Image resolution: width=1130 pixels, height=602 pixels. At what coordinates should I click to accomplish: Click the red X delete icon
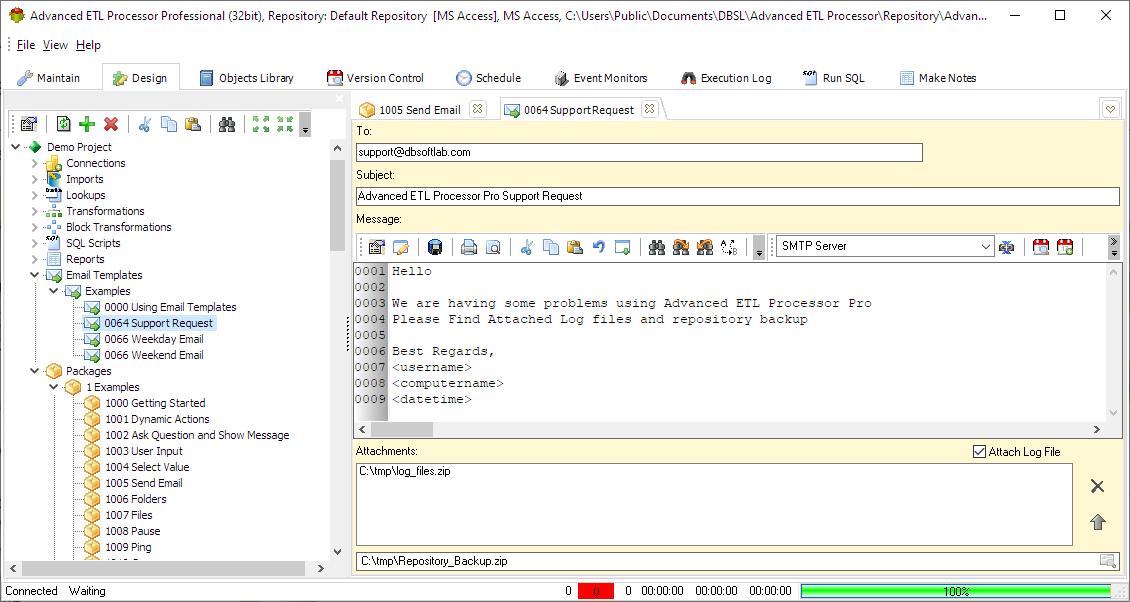(111, 124)
